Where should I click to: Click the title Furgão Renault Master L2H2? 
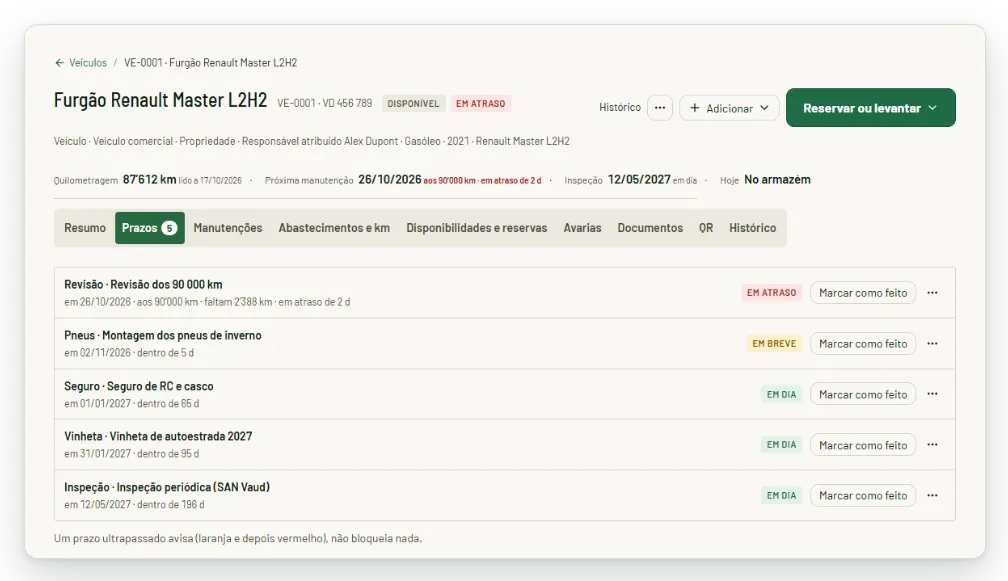(x=160, y=100)
